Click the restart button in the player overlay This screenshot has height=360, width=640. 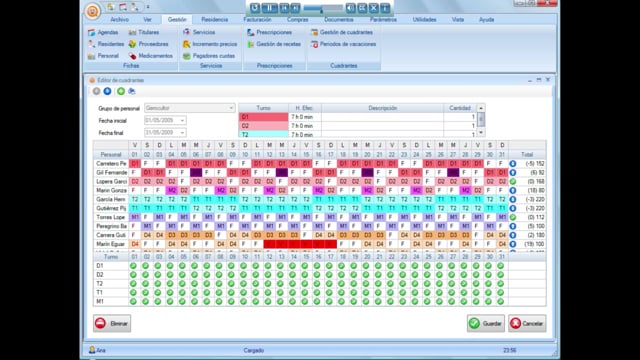tap(255, 8)
